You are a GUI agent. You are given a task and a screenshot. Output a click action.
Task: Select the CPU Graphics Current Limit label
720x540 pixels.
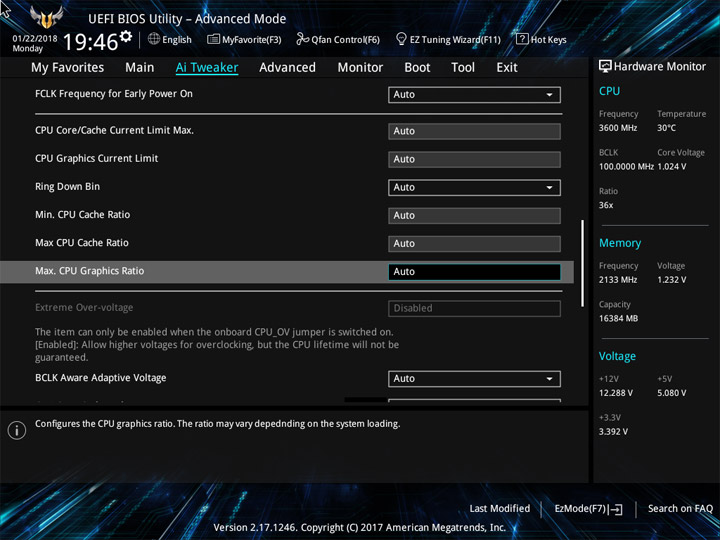click(x=96, y=158)
